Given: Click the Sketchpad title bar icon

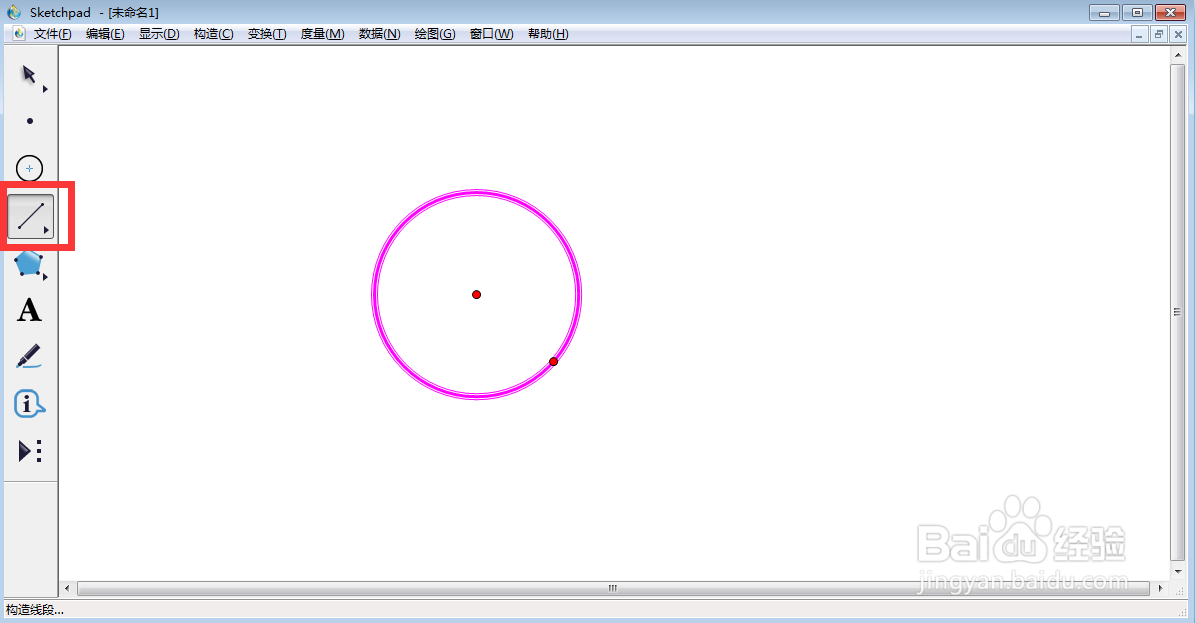Looking at the screenshot, I should click(x=14, y=12).
